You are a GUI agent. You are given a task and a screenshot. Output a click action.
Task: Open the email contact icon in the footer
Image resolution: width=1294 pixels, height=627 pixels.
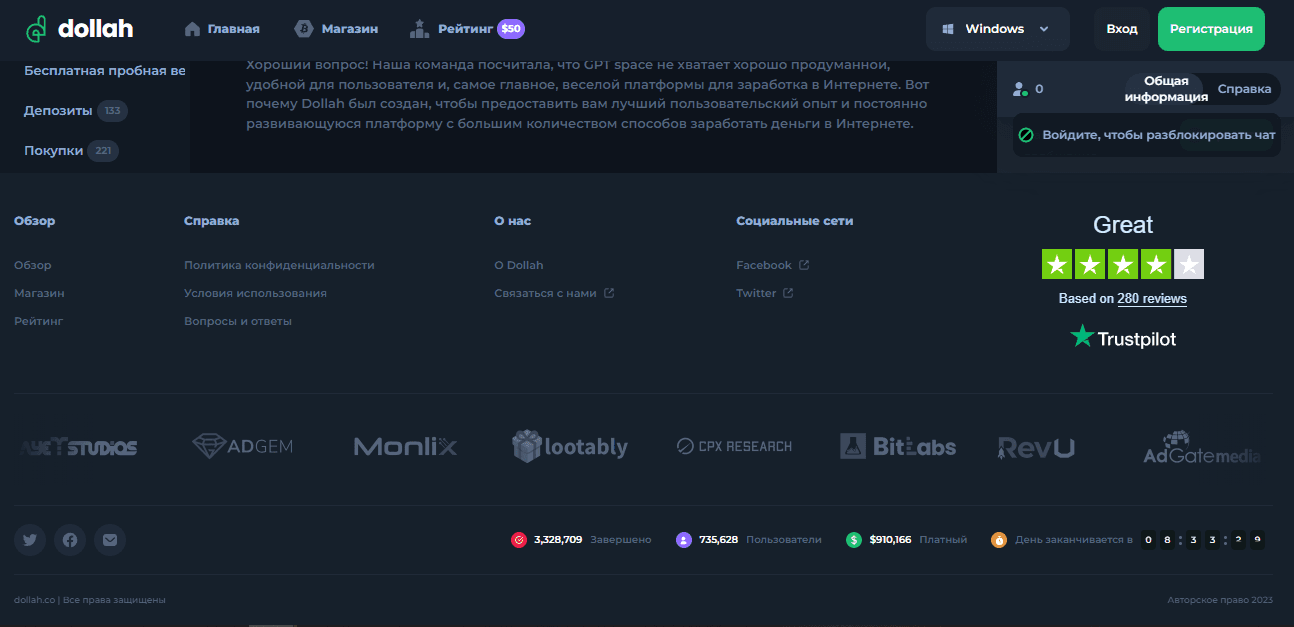(110, 539)
